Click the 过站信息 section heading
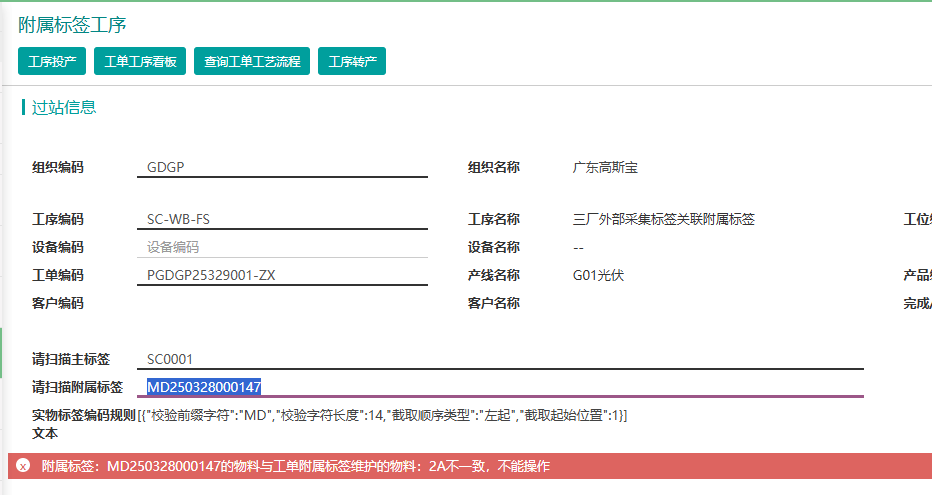The image size is (932, 495). [64, 108]
